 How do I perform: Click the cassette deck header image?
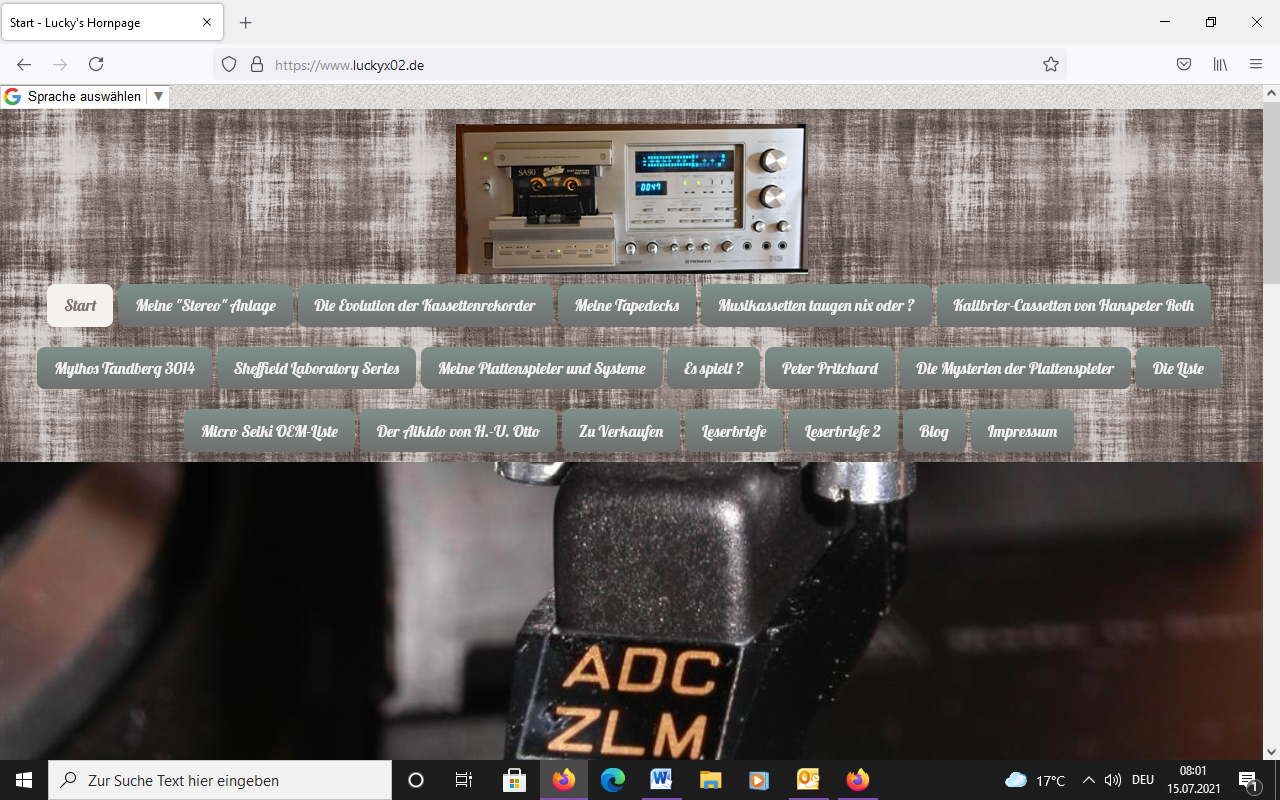(x=631, y=198)
